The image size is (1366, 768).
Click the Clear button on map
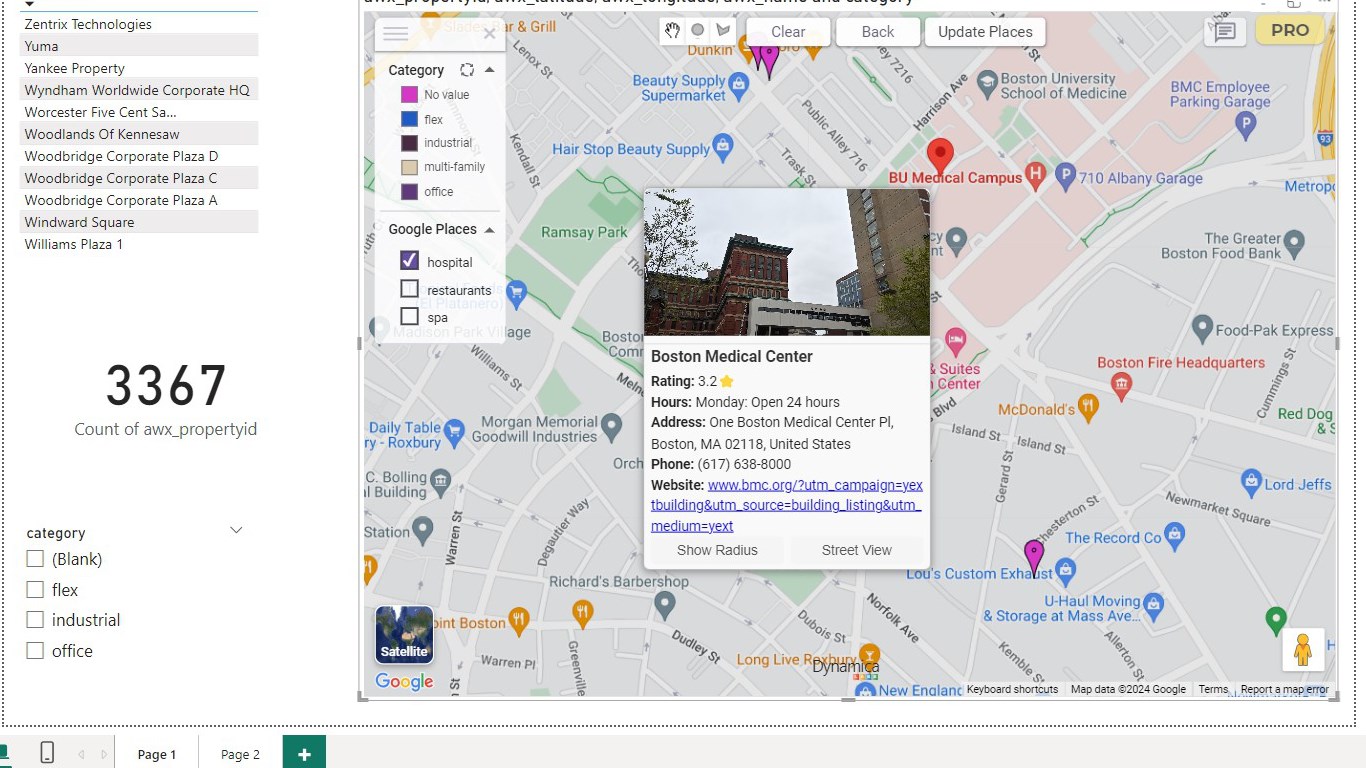coord(788,32)
